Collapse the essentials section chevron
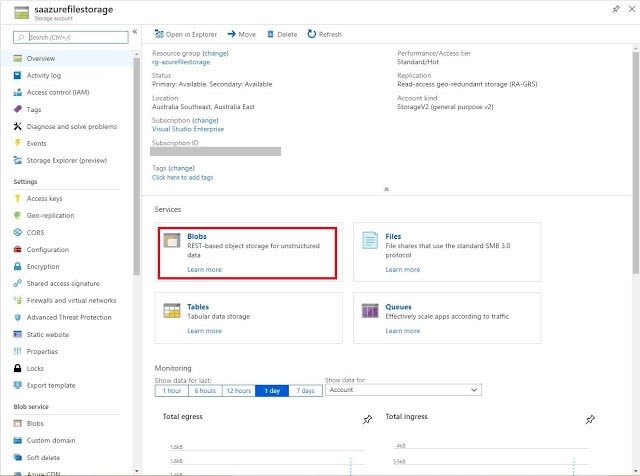This screenshot has height=476, width=640. tap(387, 189)
